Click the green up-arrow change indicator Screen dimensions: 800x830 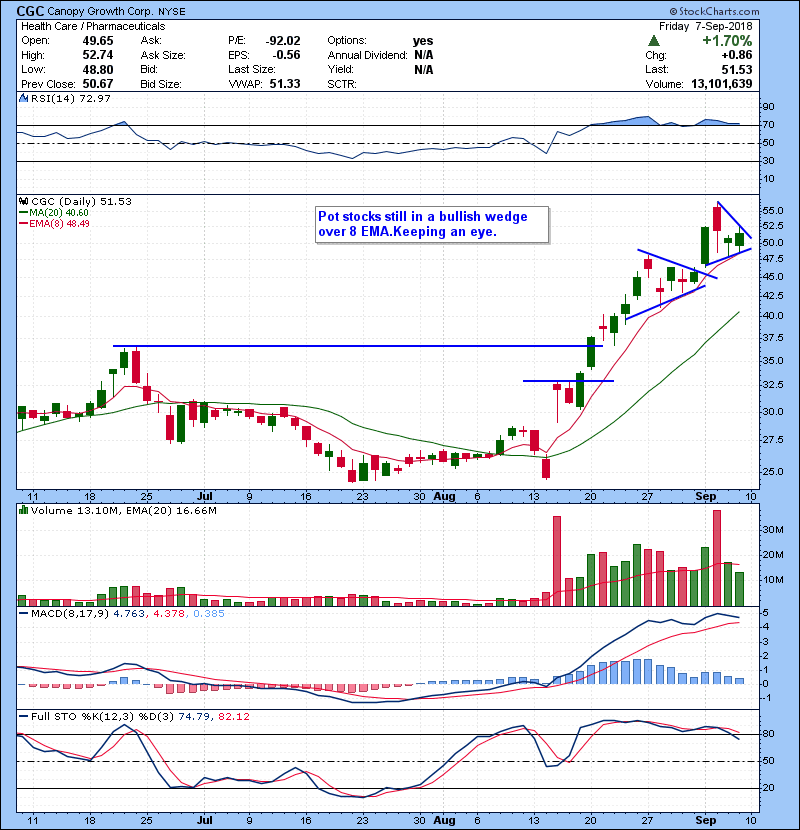[654, 40]
